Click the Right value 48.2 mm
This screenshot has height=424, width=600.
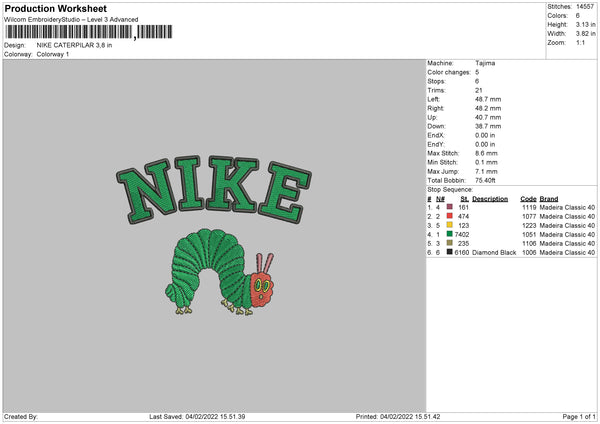(488, 108)
